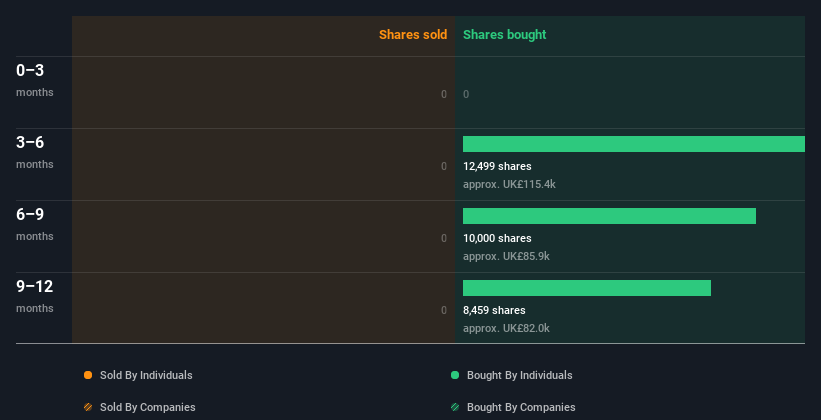Image resolution: width=821 pixels, height=420 pixels.
Task: Click the green Bought By Individuals legend dot
Action: point(455,375)
